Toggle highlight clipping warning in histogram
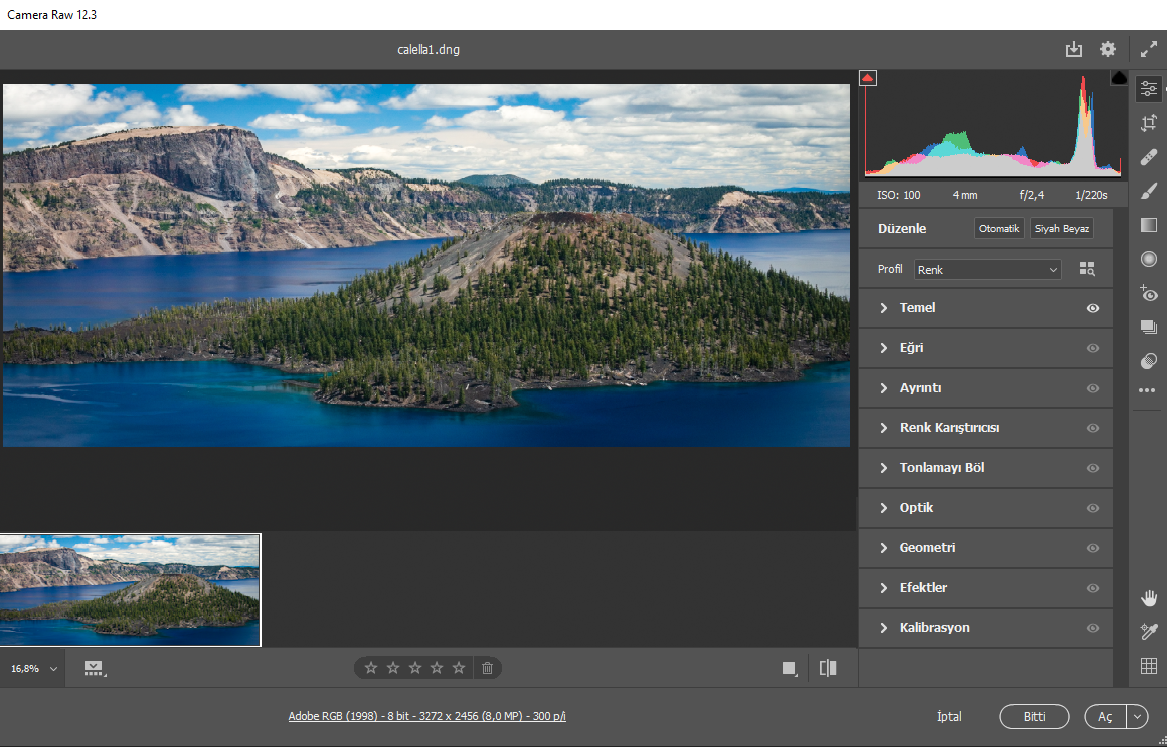Screen dimensions: 1167x747 click(1119, 78)
